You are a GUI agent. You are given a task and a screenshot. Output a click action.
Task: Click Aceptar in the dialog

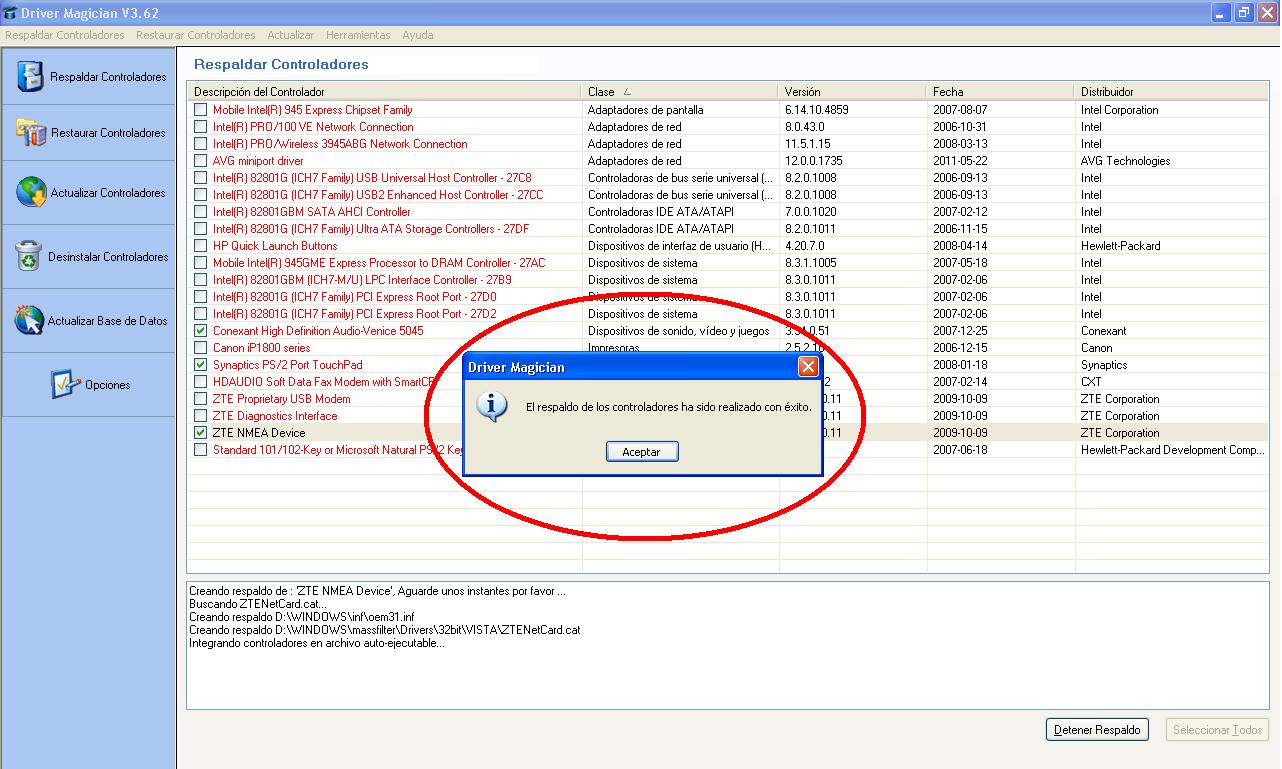tap(641, 452)
